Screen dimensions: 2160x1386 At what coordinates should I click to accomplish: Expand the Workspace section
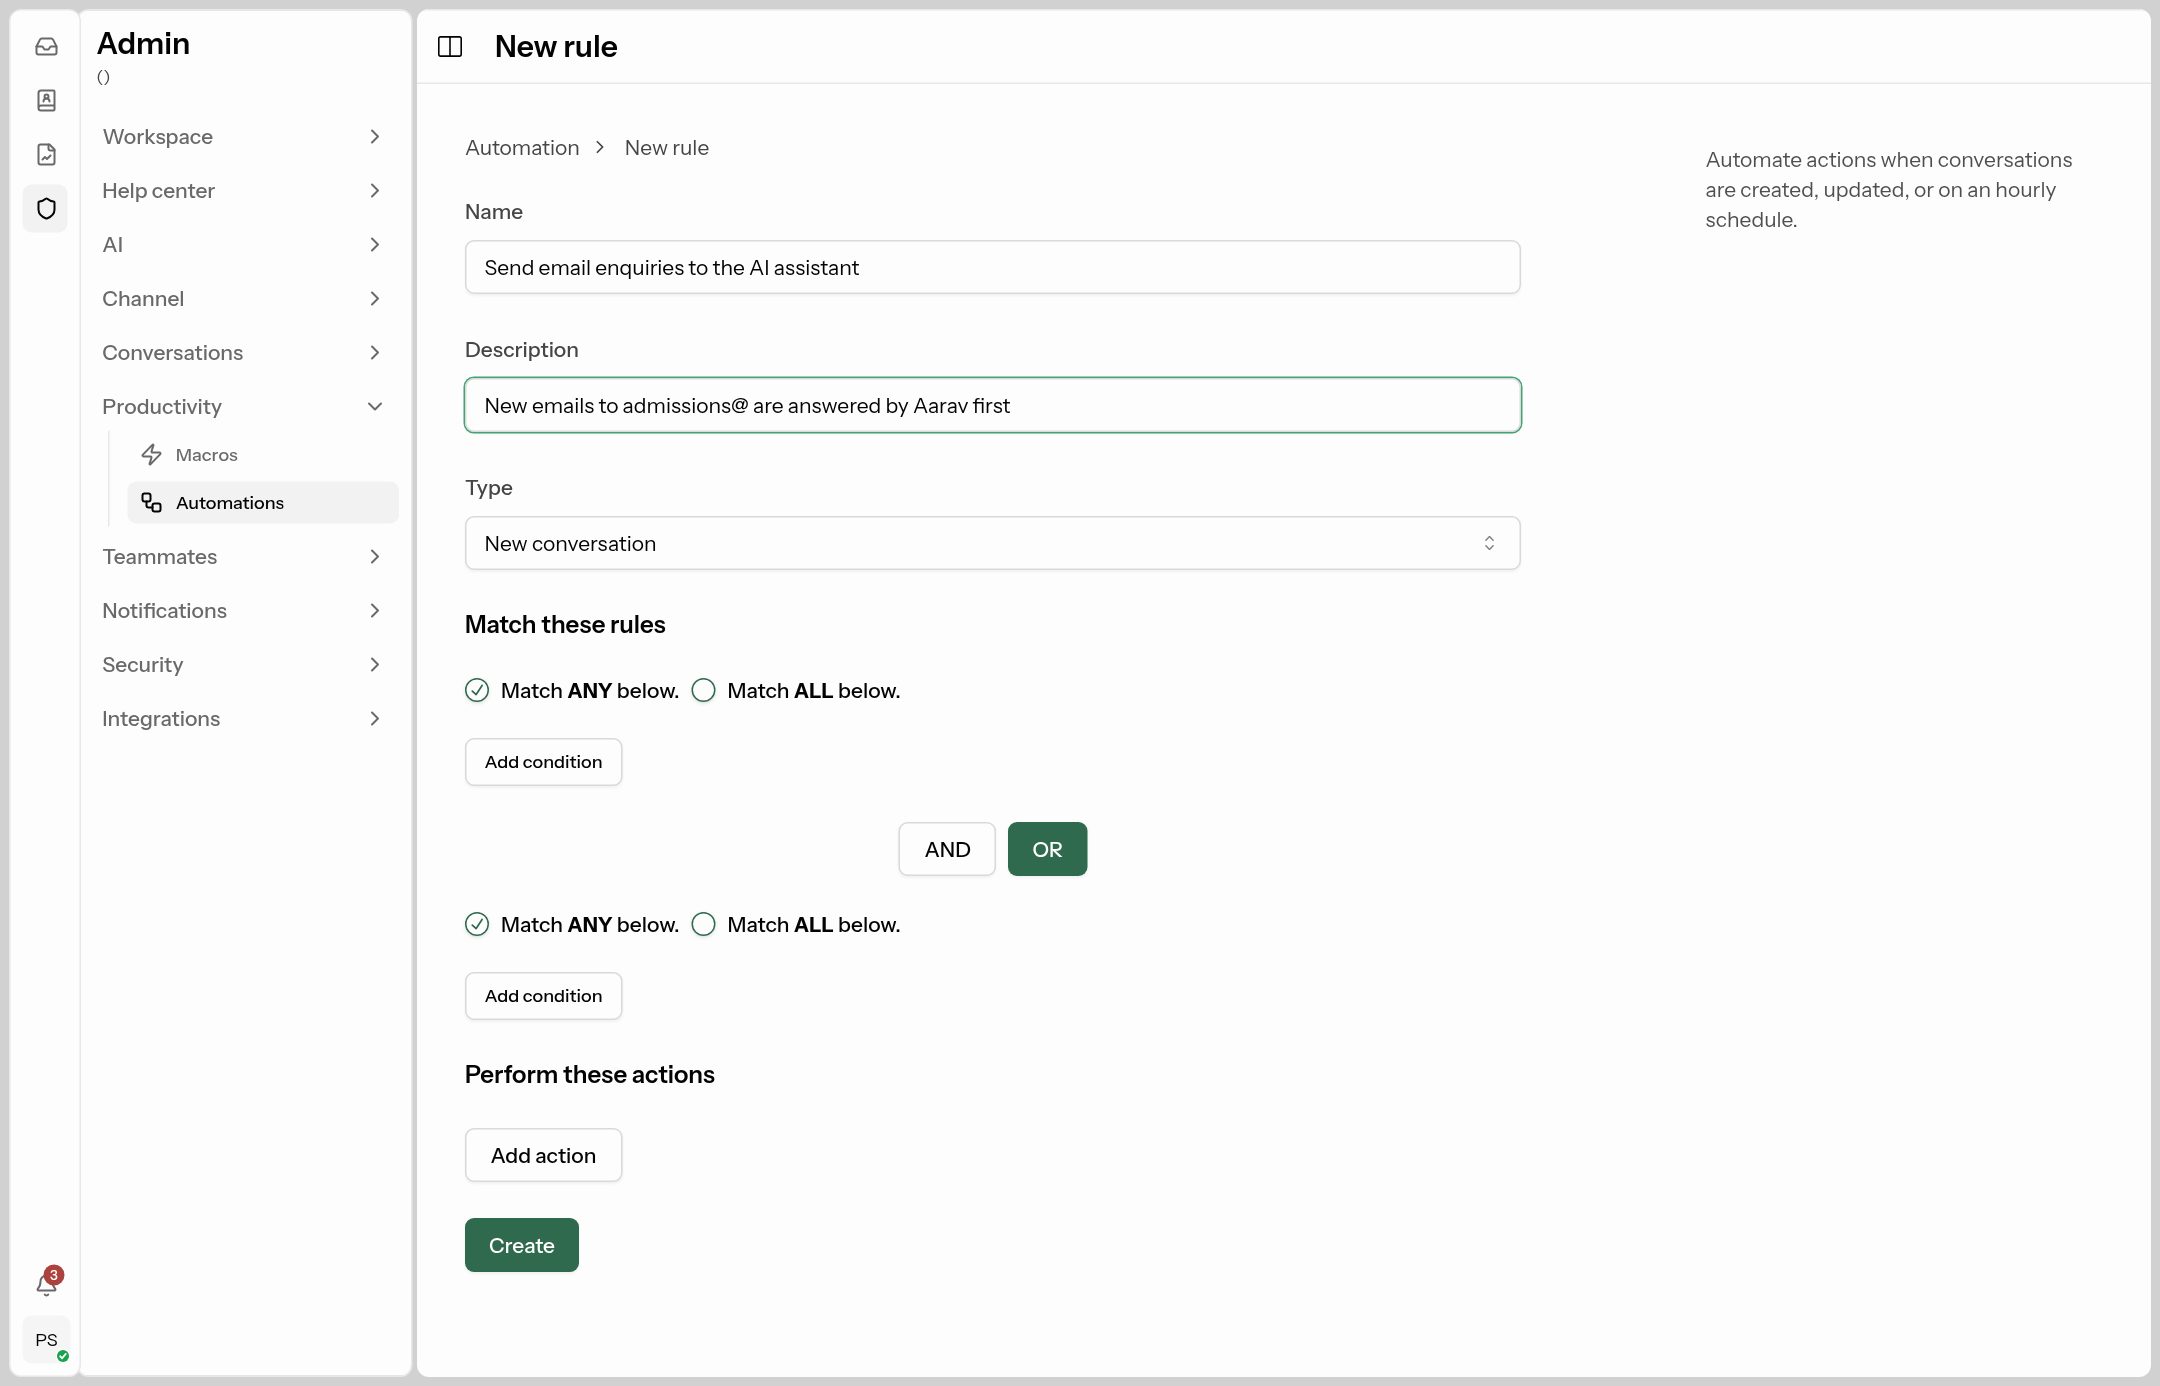(x=243, y=137)
